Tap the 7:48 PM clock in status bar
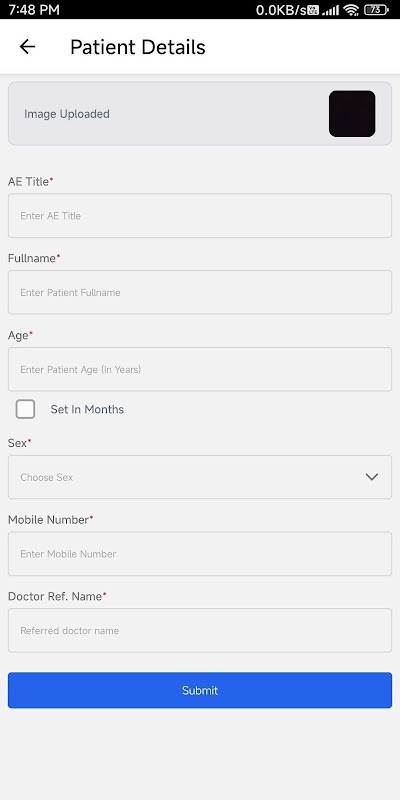Viewport: 400px width, 800px height. (x=34, y=10)
